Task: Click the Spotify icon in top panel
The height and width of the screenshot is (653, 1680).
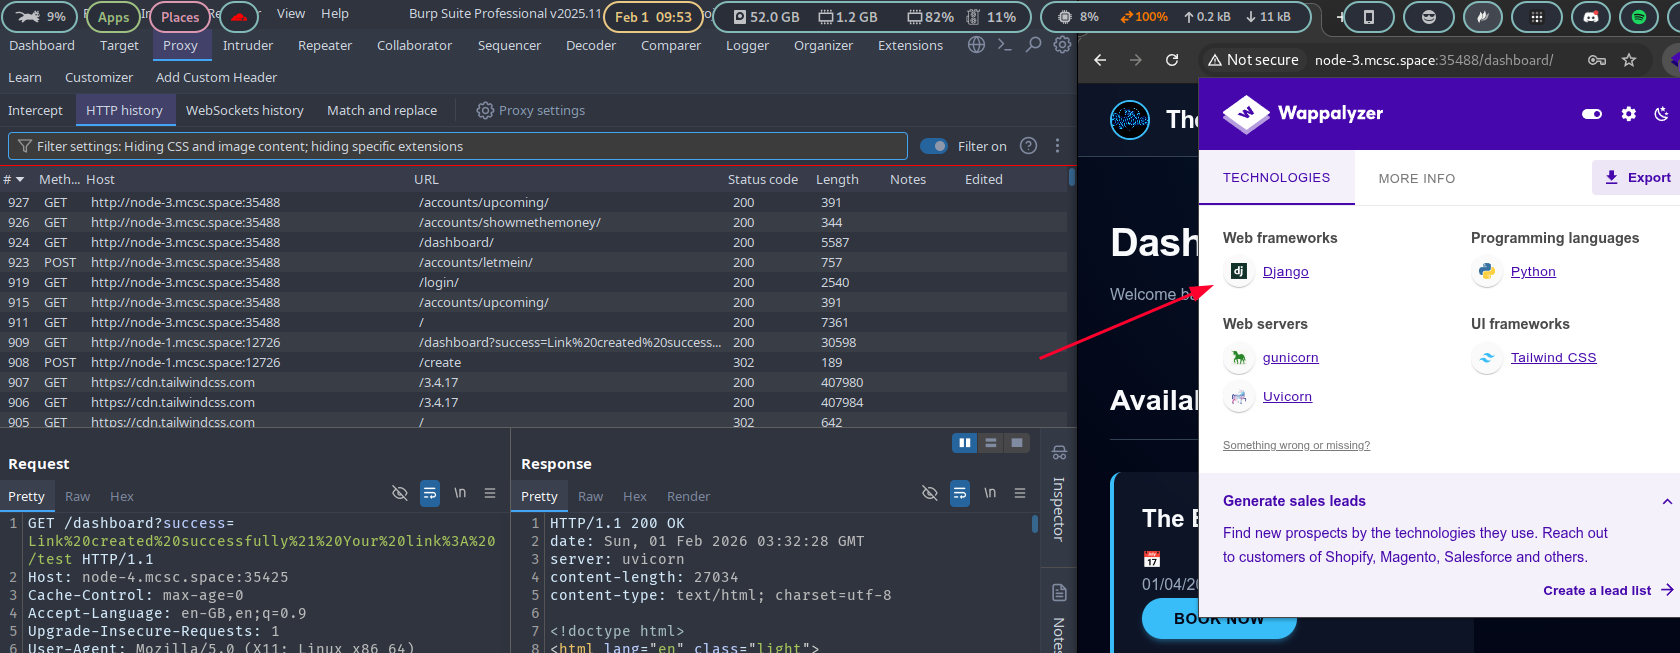Action: click(x=1639, y=17)
